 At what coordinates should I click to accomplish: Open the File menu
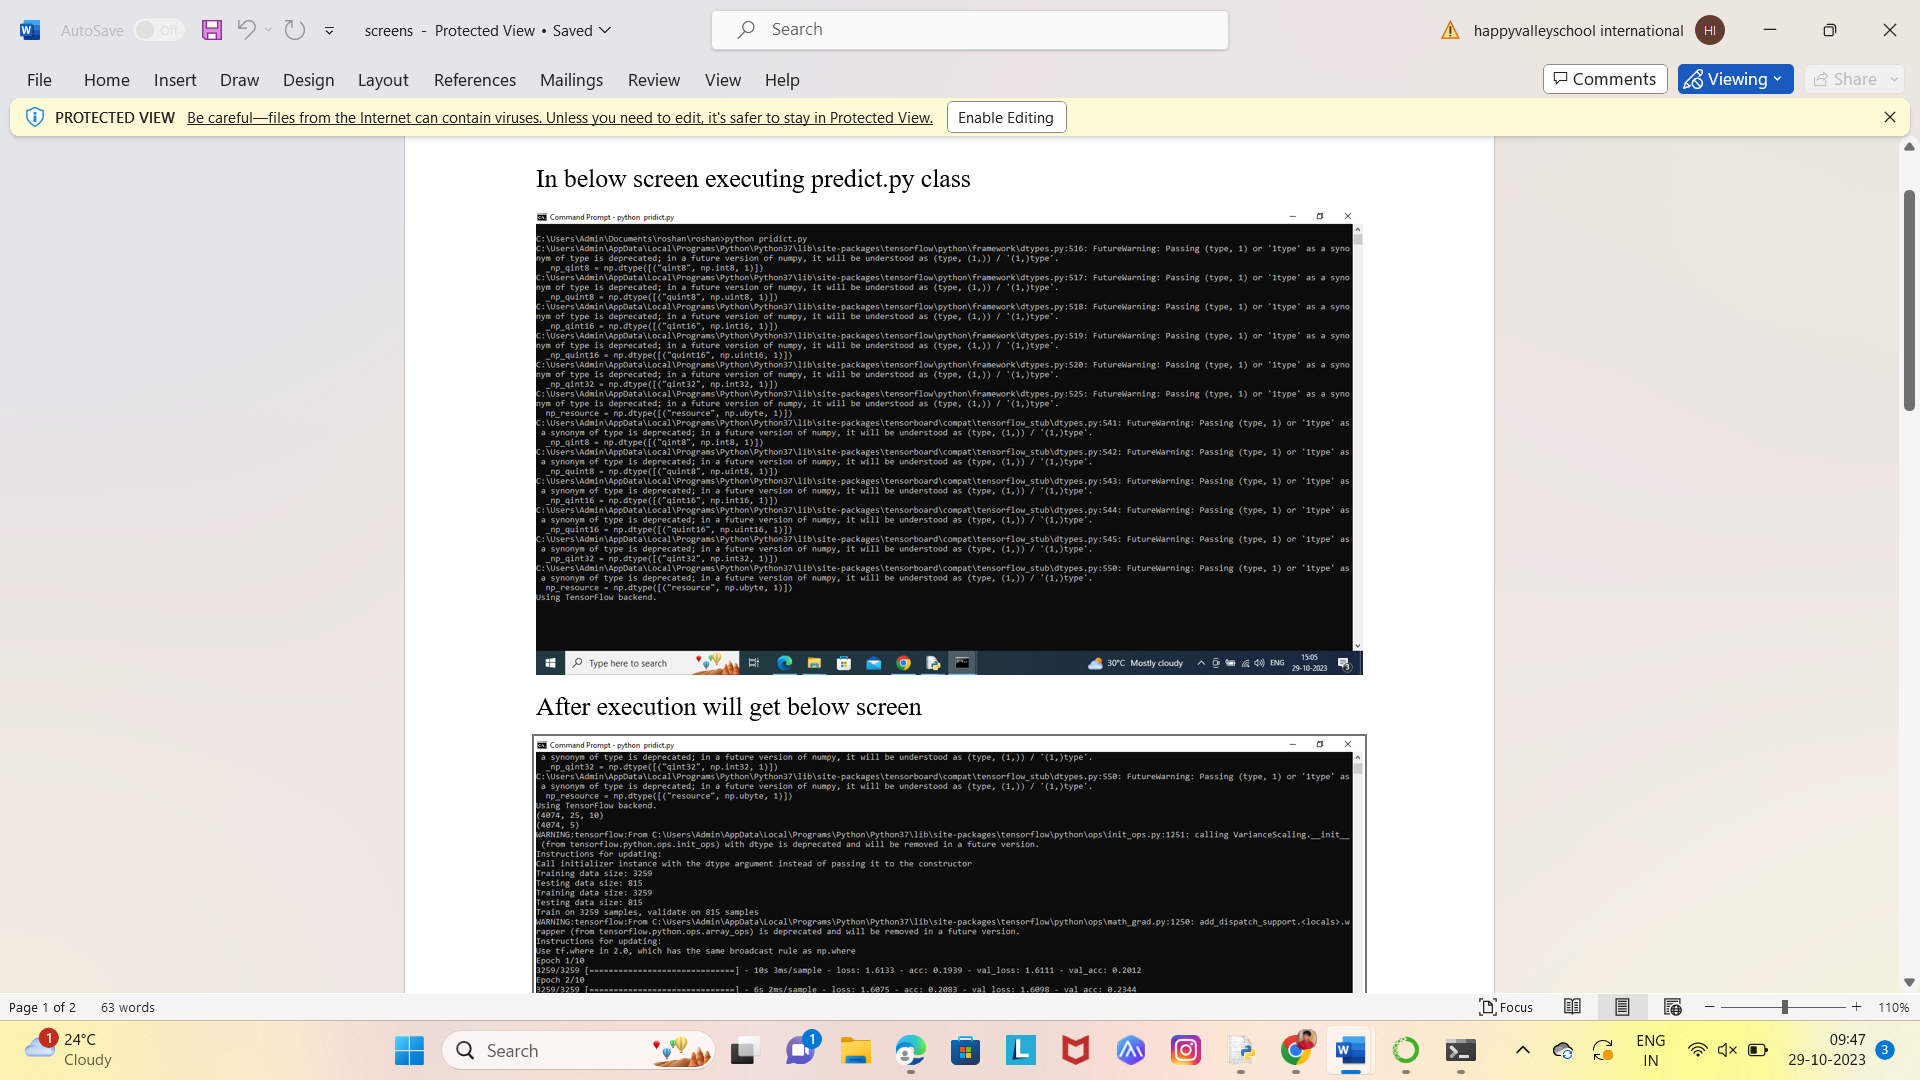pyautogui.click(x=39, y=80)
